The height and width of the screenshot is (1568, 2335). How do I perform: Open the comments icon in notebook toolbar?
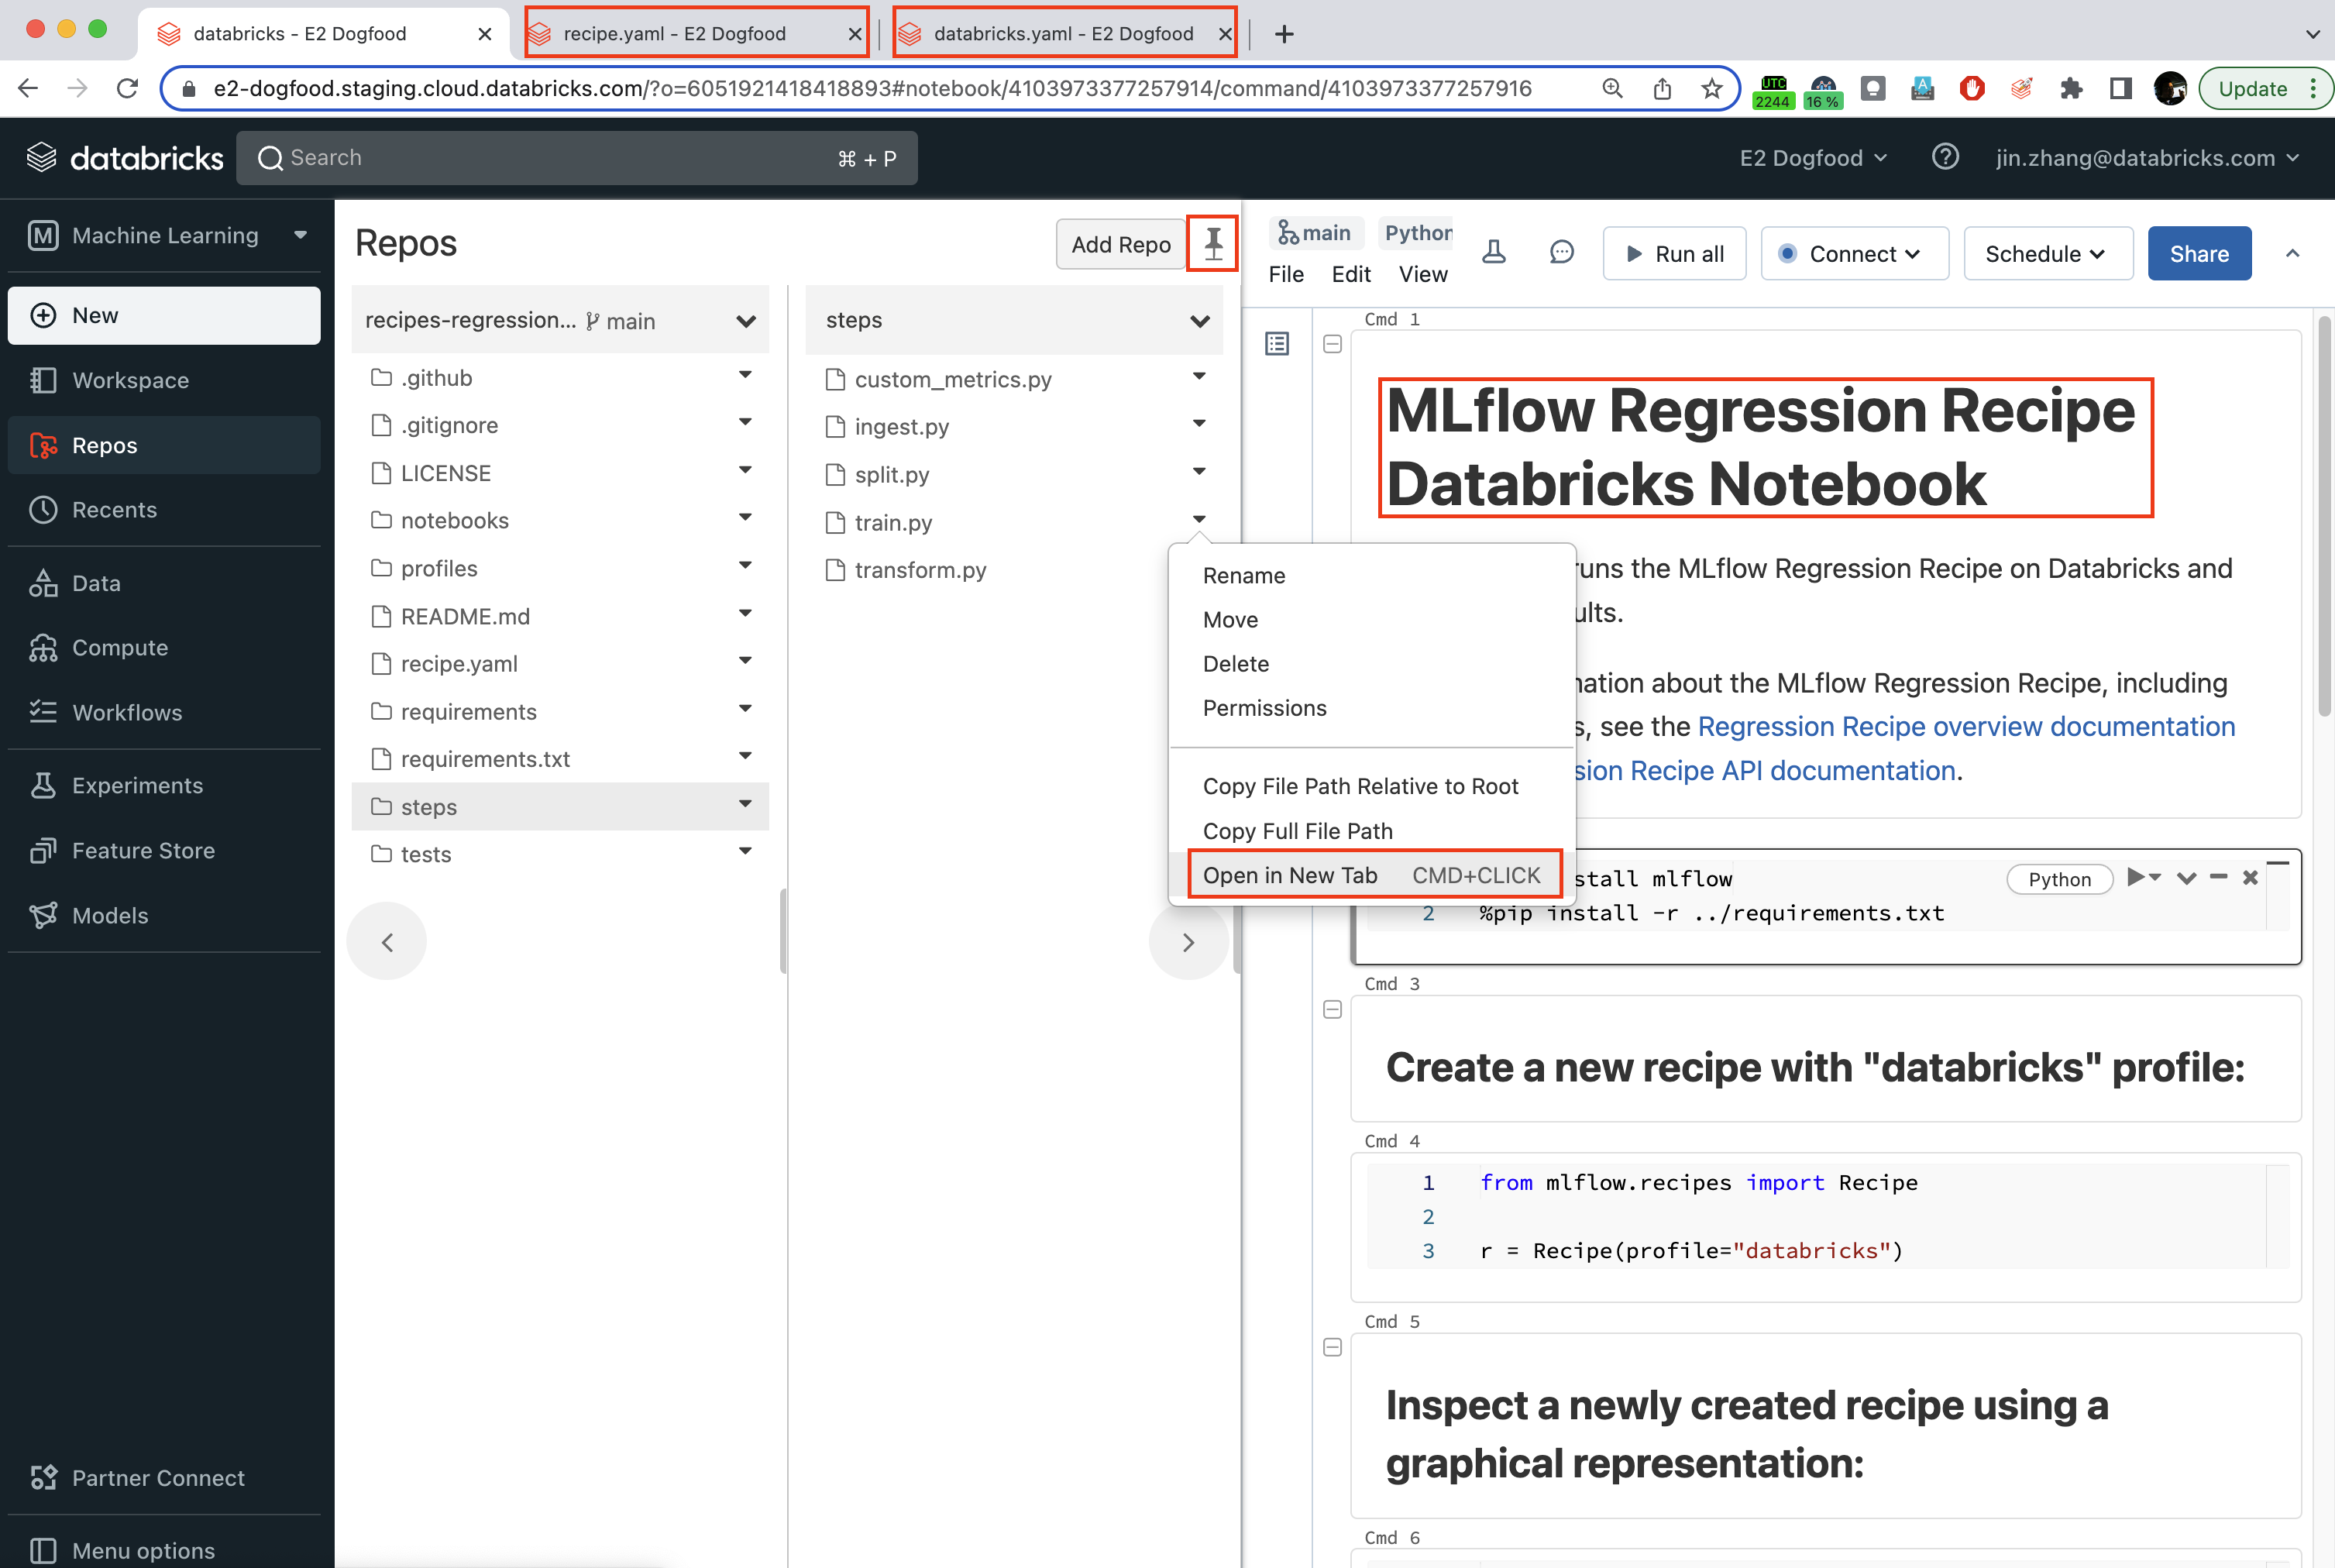1561,252
